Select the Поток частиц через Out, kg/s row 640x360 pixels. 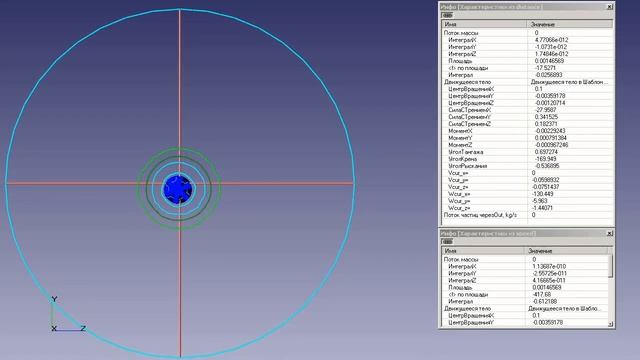click(x=527, y=215)
